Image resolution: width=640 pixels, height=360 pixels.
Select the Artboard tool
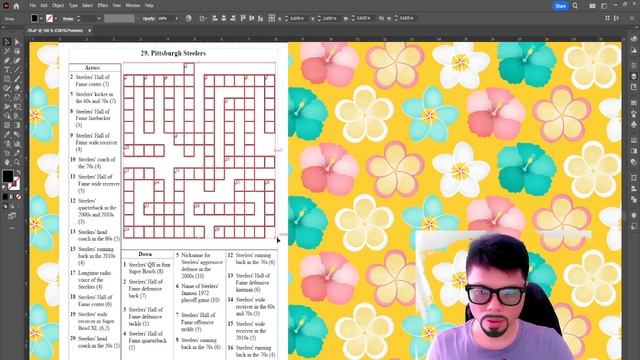coord(7,153)
